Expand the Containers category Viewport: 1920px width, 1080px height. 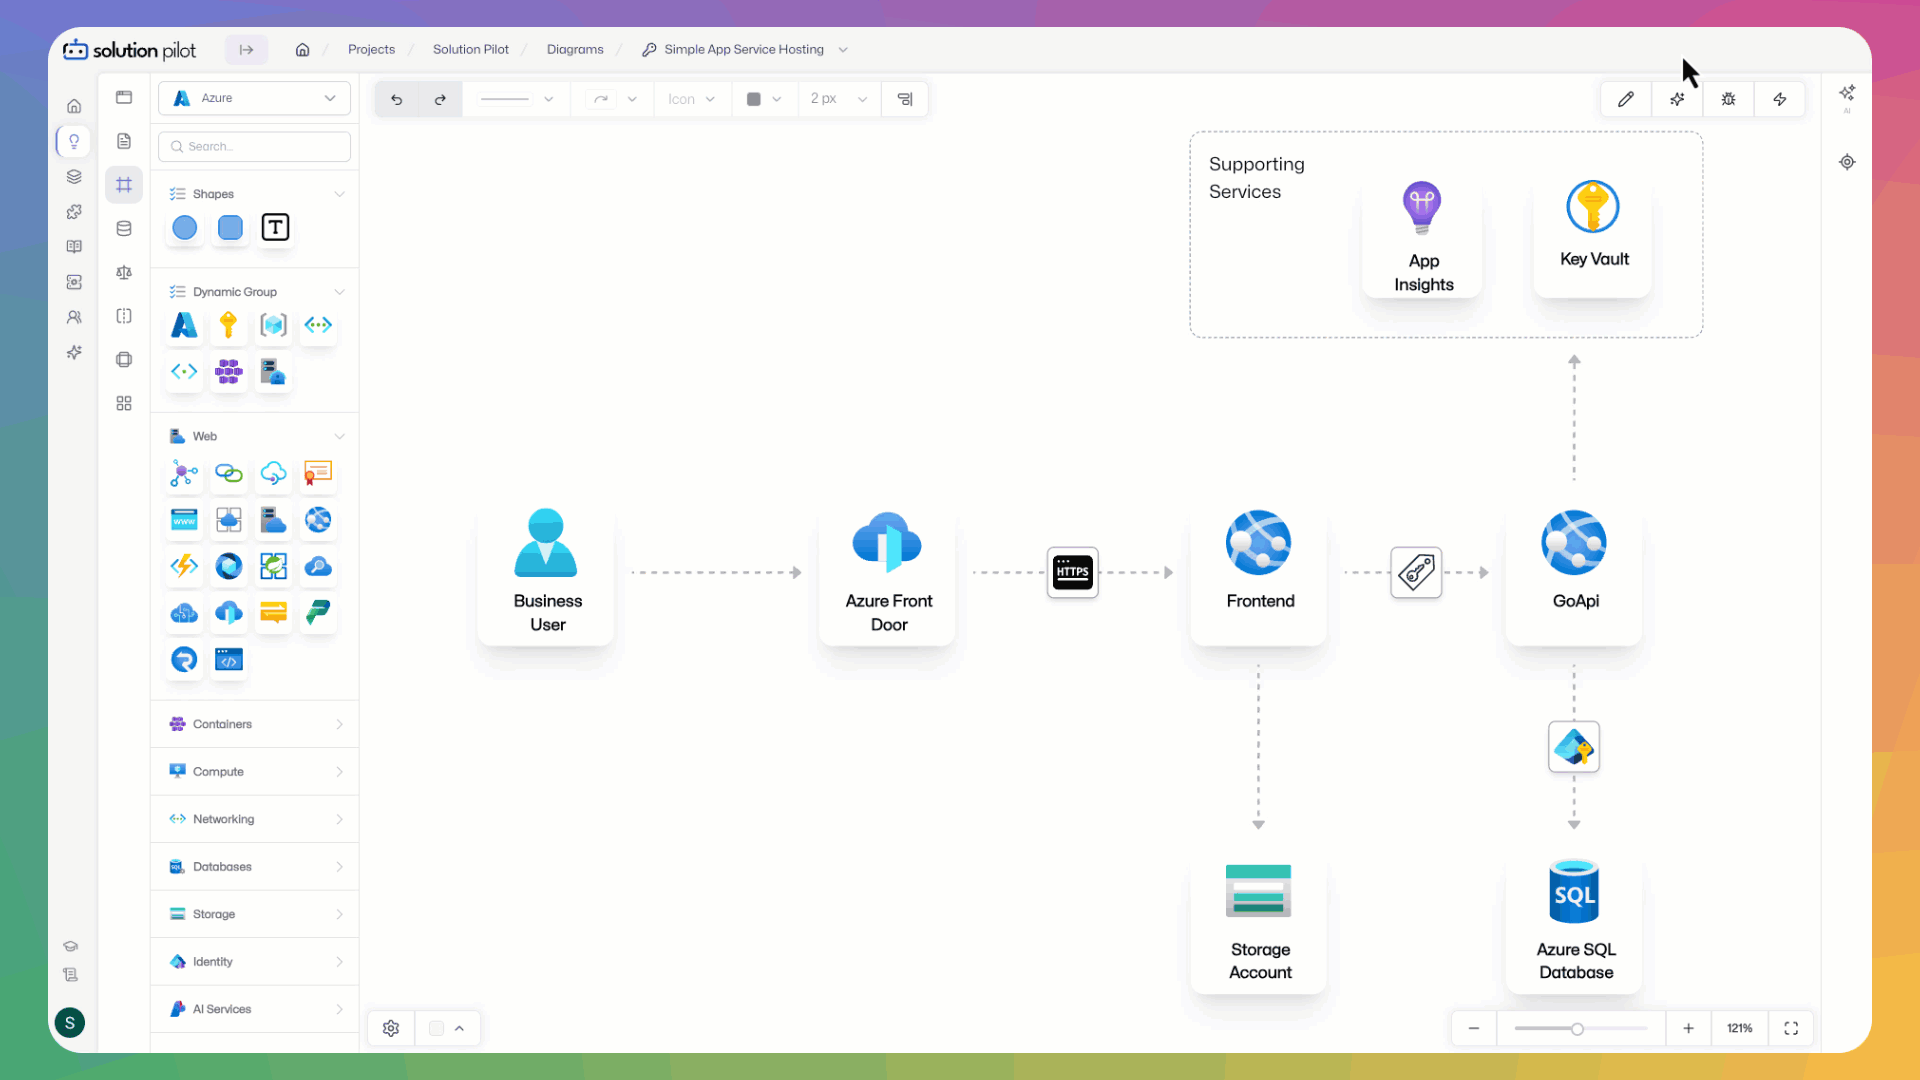(254, 724)
